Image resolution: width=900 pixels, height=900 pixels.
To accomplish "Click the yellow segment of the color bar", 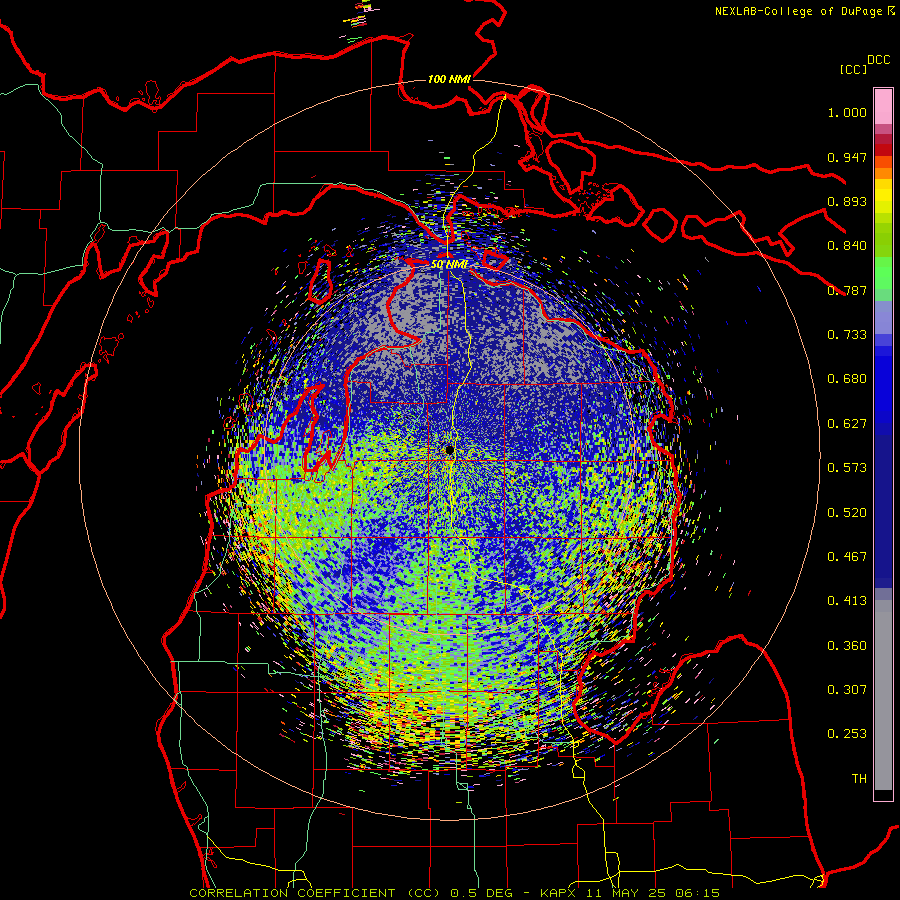I will pos(883,201).
